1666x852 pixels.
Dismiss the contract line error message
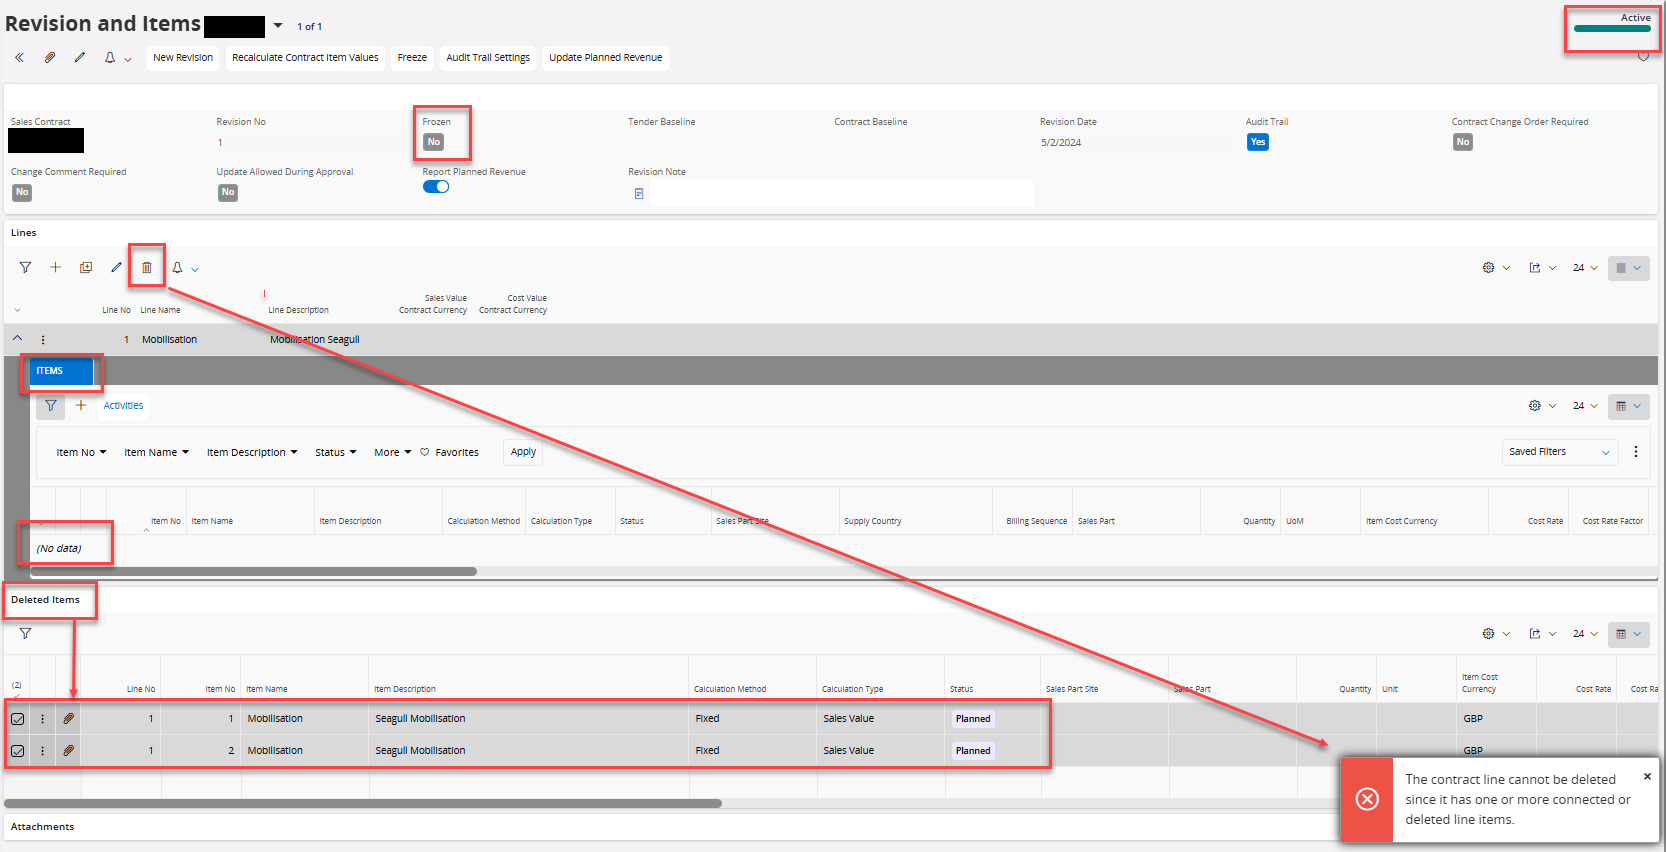coord(1647,776)
